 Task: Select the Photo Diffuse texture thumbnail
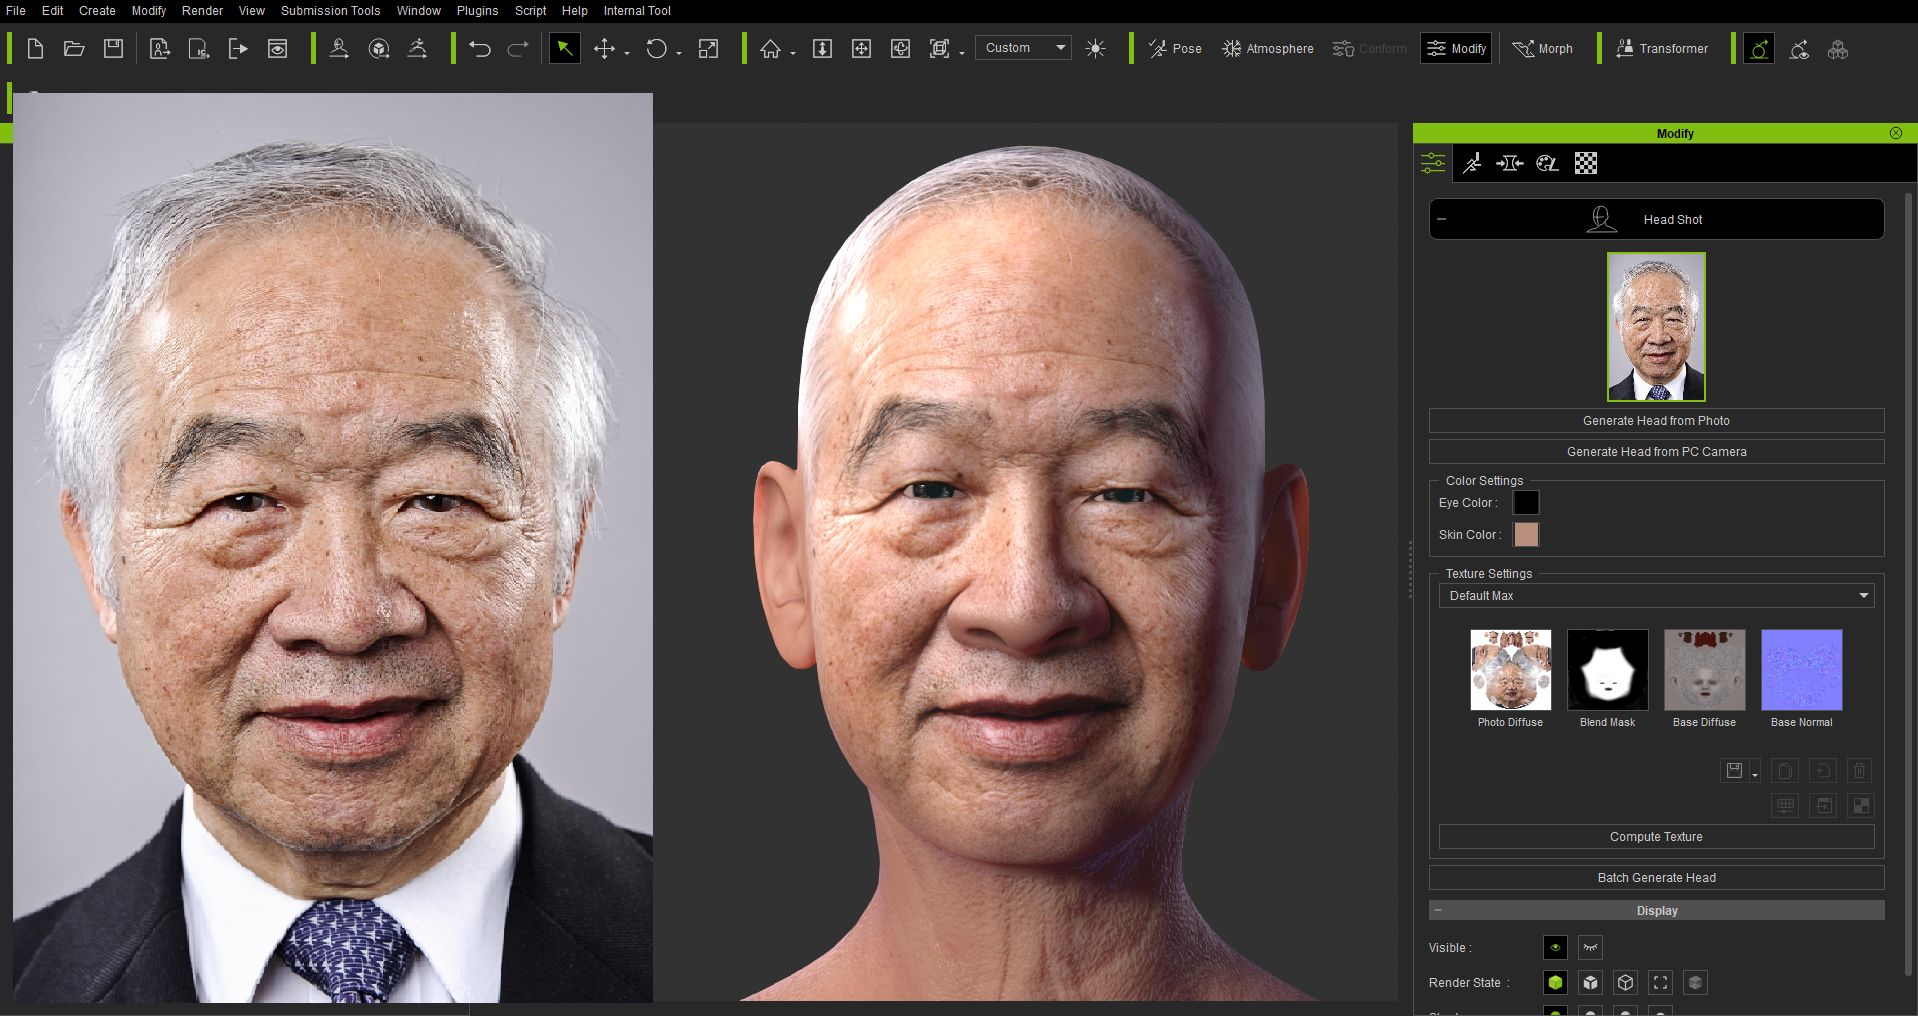click(1511, 670)
